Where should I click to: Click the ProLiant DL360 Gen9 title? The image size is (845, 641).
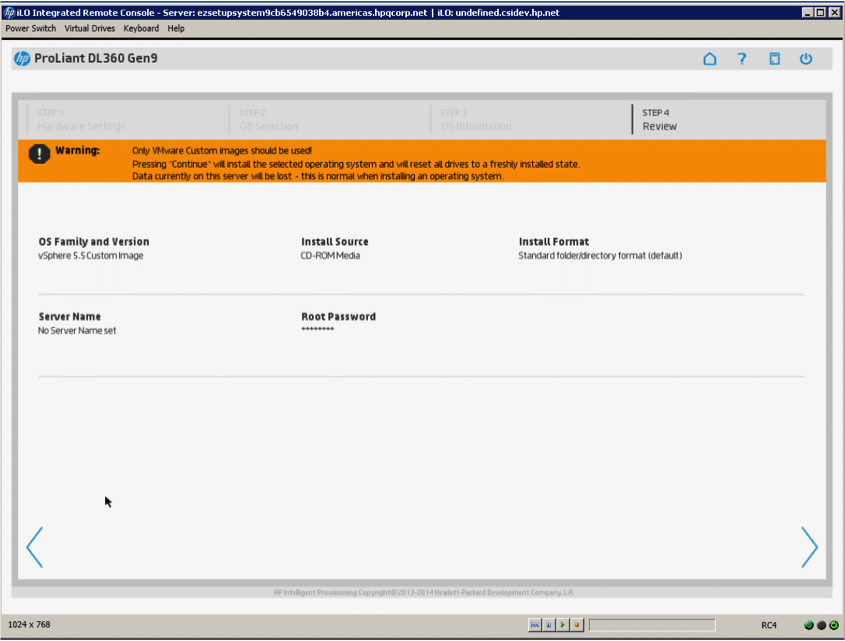point(96,58)
